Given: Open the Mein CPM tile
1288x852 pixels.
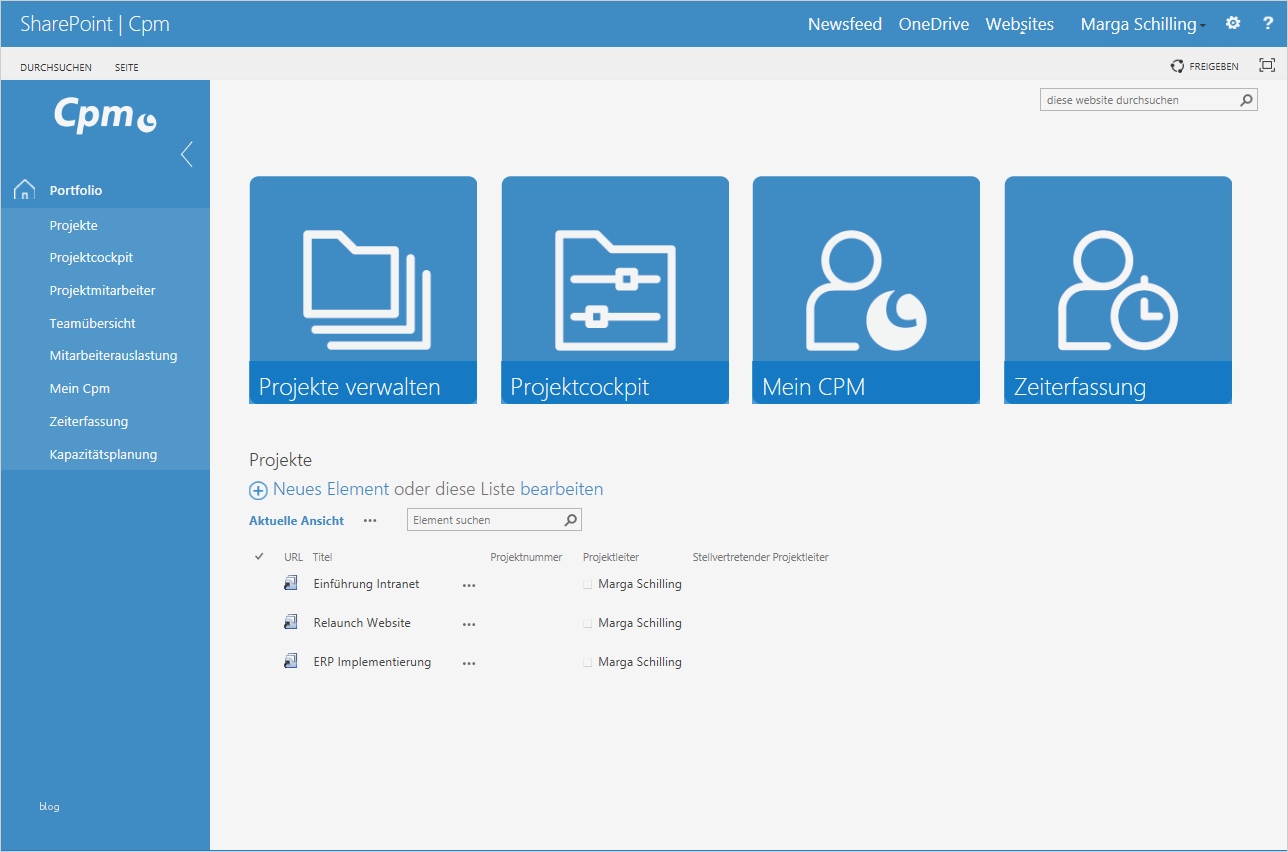Looking at the screenshot, I should click(x=866, y=290).
